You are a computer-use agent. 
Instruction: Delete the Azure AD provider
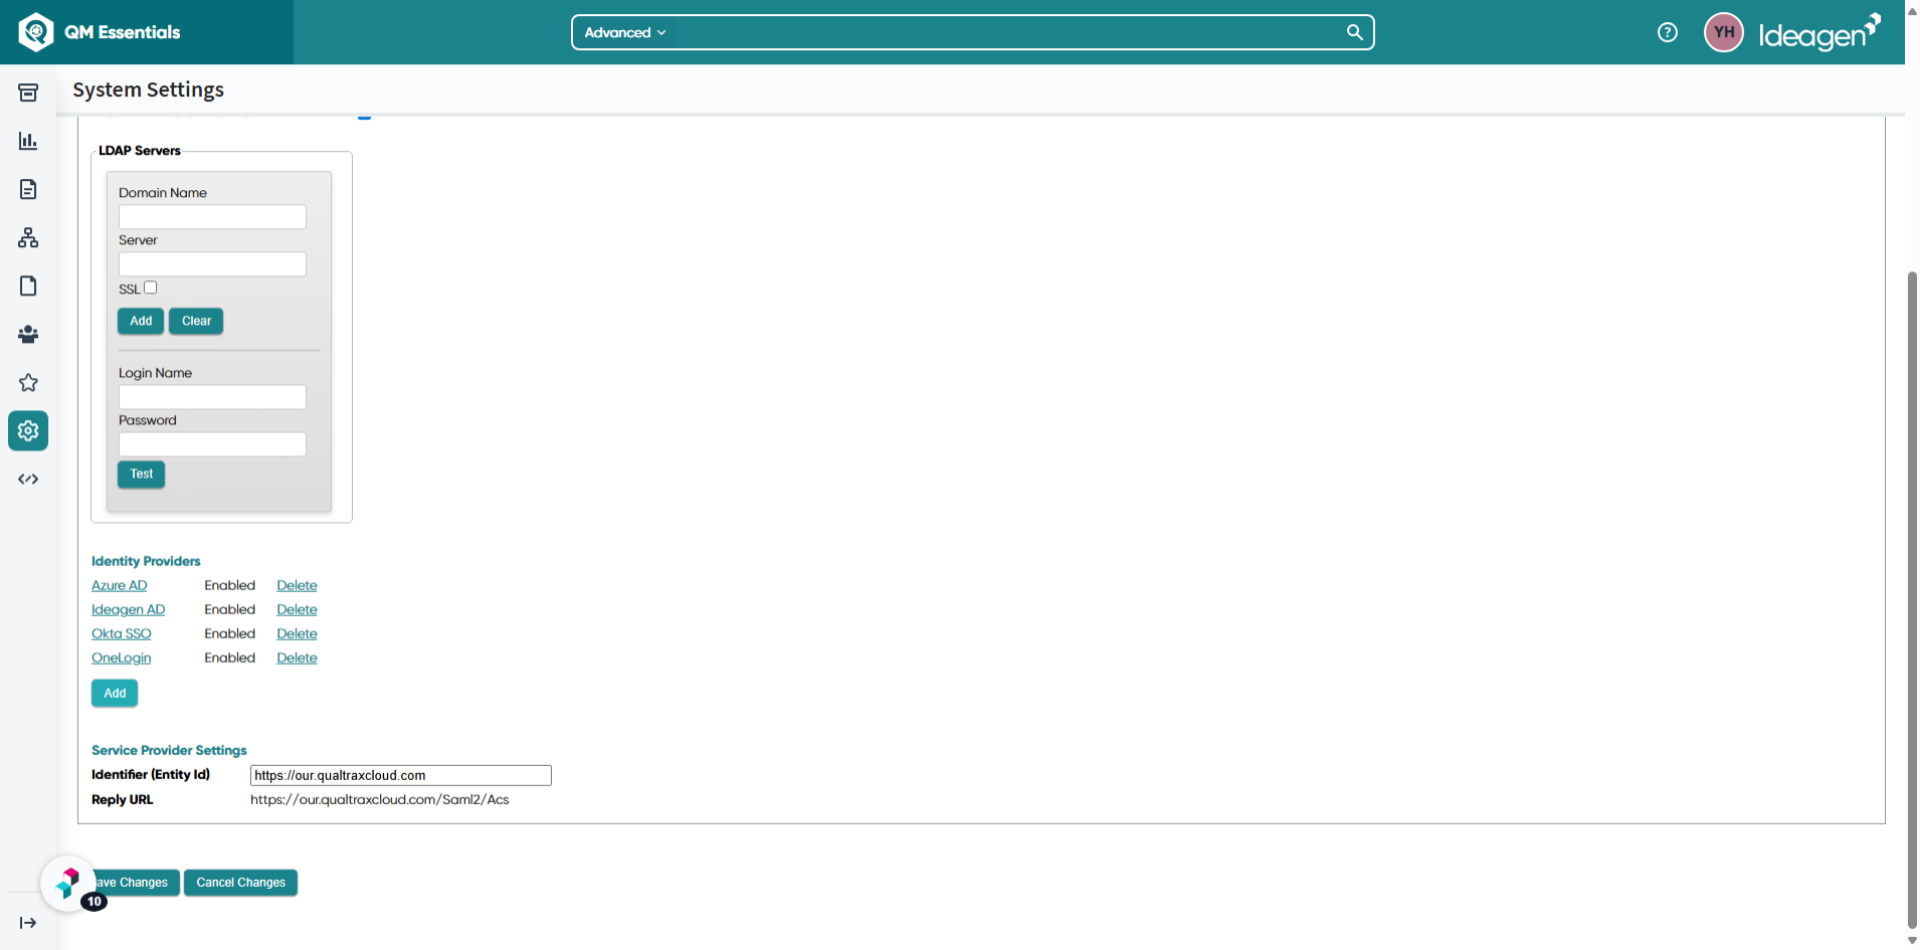click(x=297, y=585)
